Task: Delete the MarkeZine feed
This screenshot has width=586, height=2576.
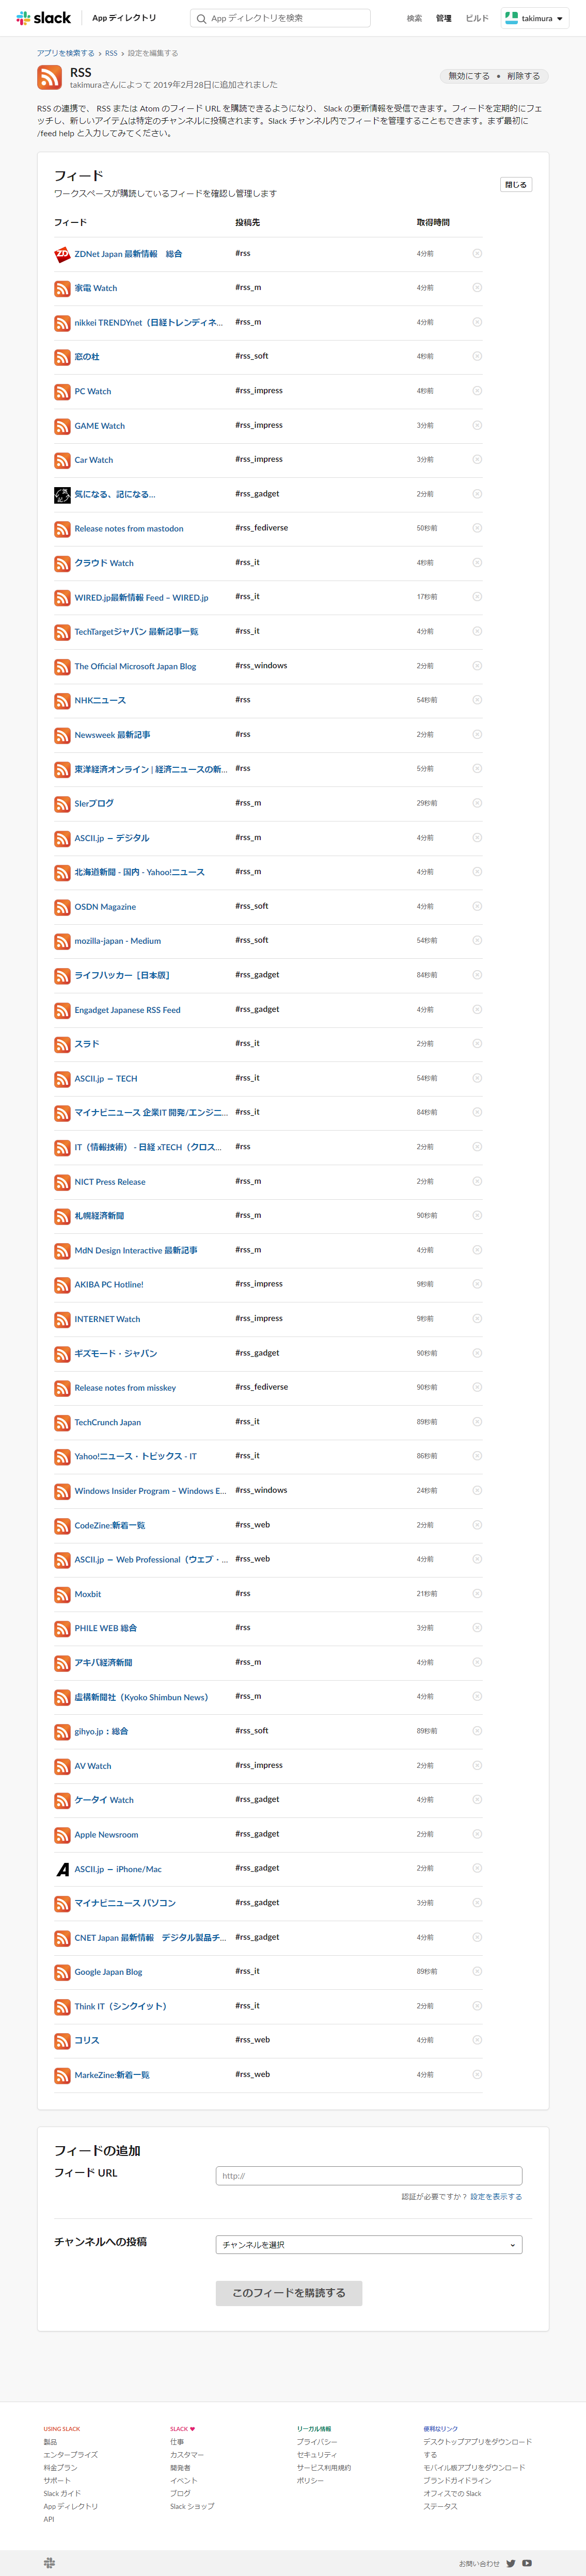Action: click(477, 2074)
